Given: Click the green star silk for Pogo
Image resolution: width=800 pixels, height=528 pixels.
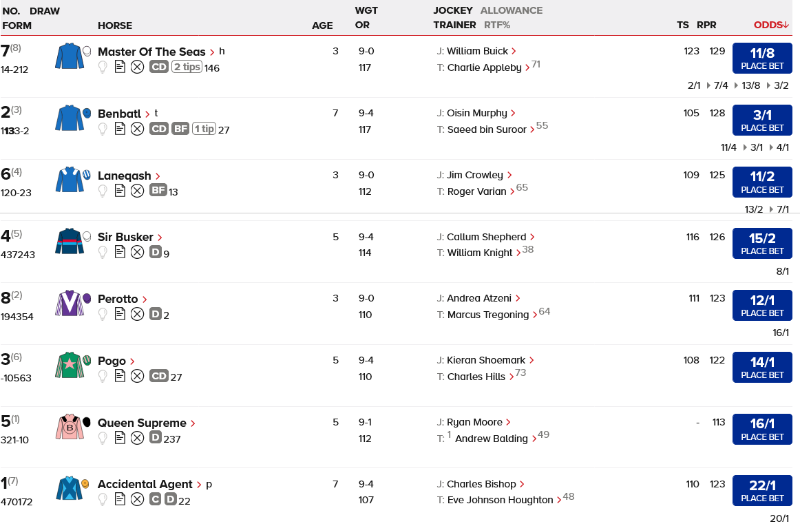Looking at the screenshot, I should point(70,366).
